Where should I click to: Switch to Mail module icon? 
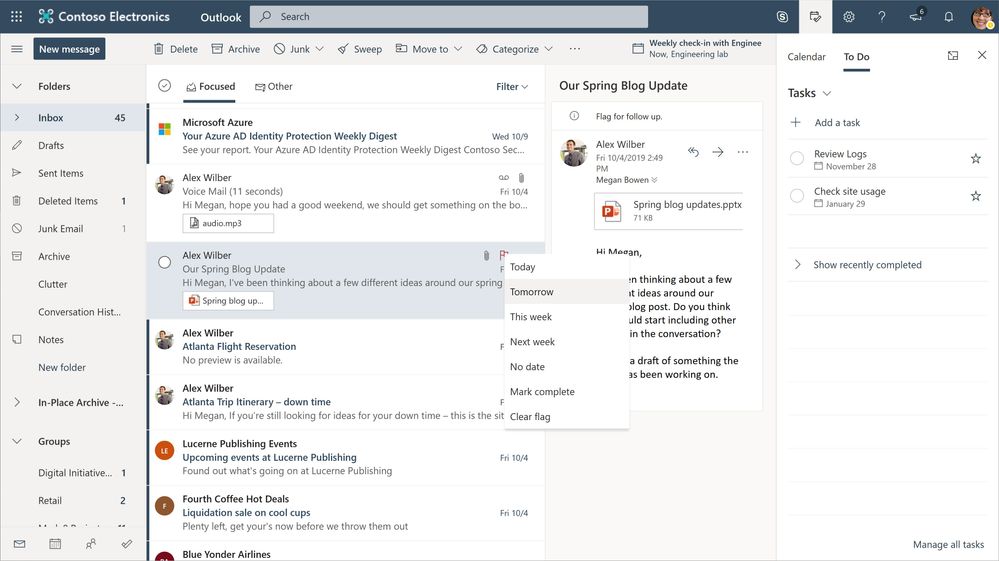20,544
